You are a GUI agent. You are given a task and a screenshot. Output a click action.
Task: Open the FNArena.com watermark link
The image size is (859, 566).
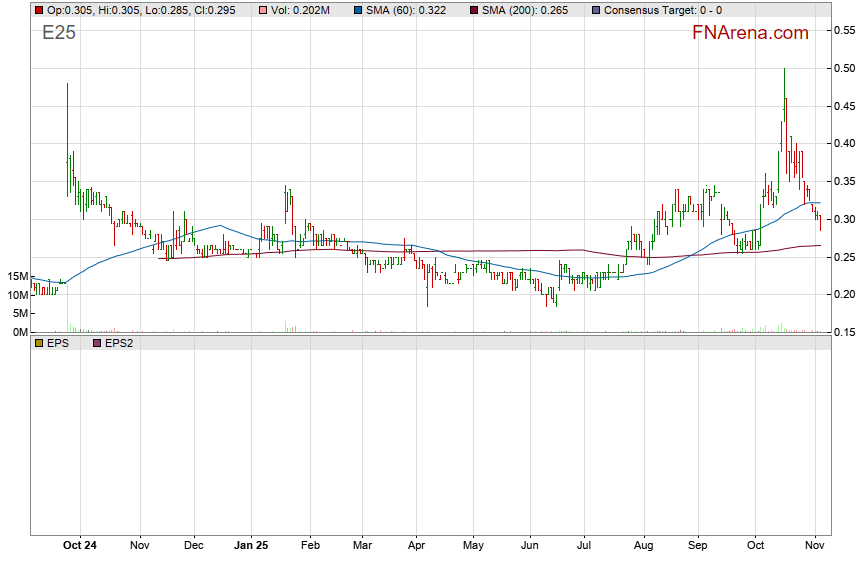point(750,33)
